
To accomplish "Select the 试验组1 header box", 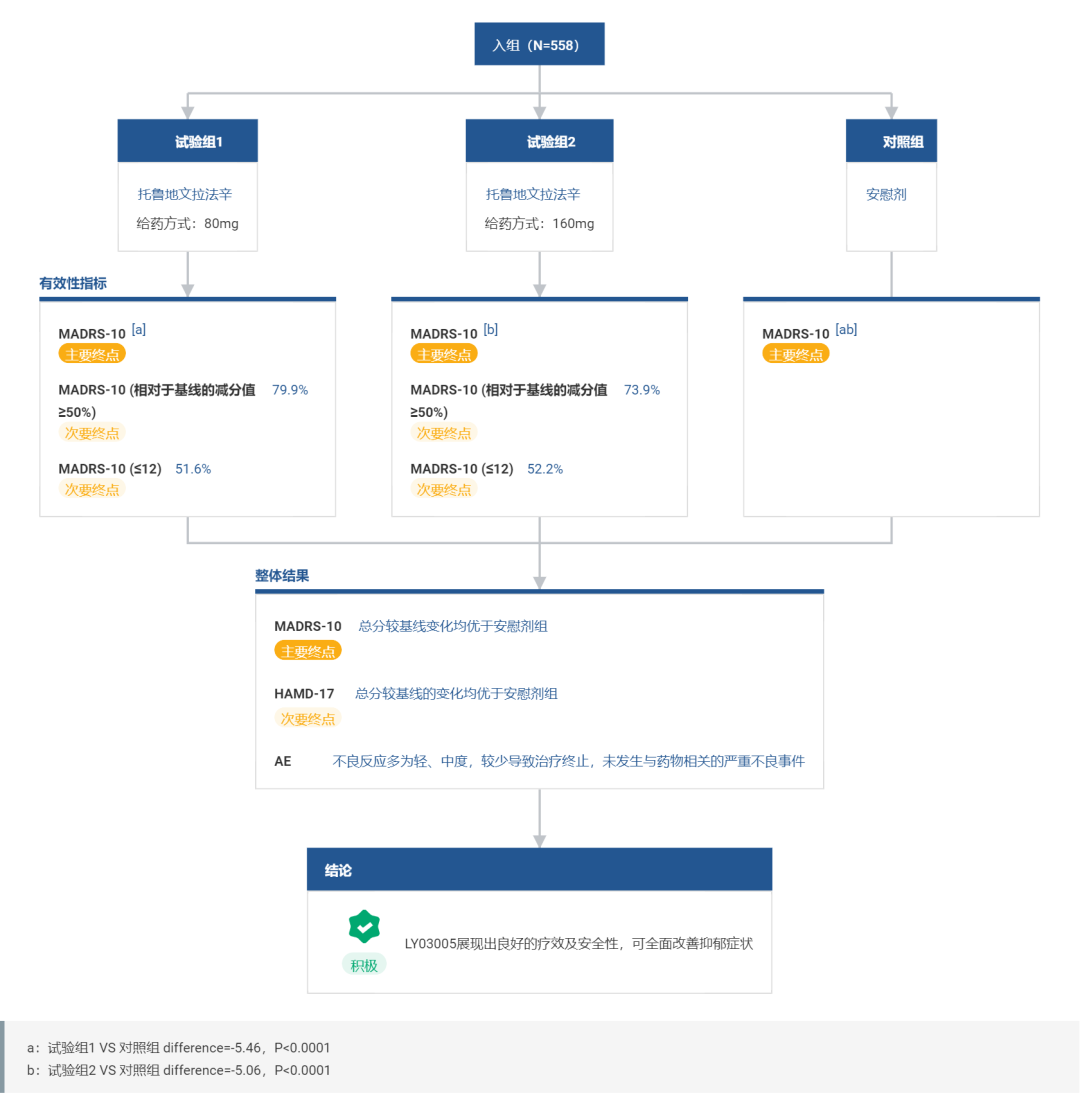I will click(187, 141).
